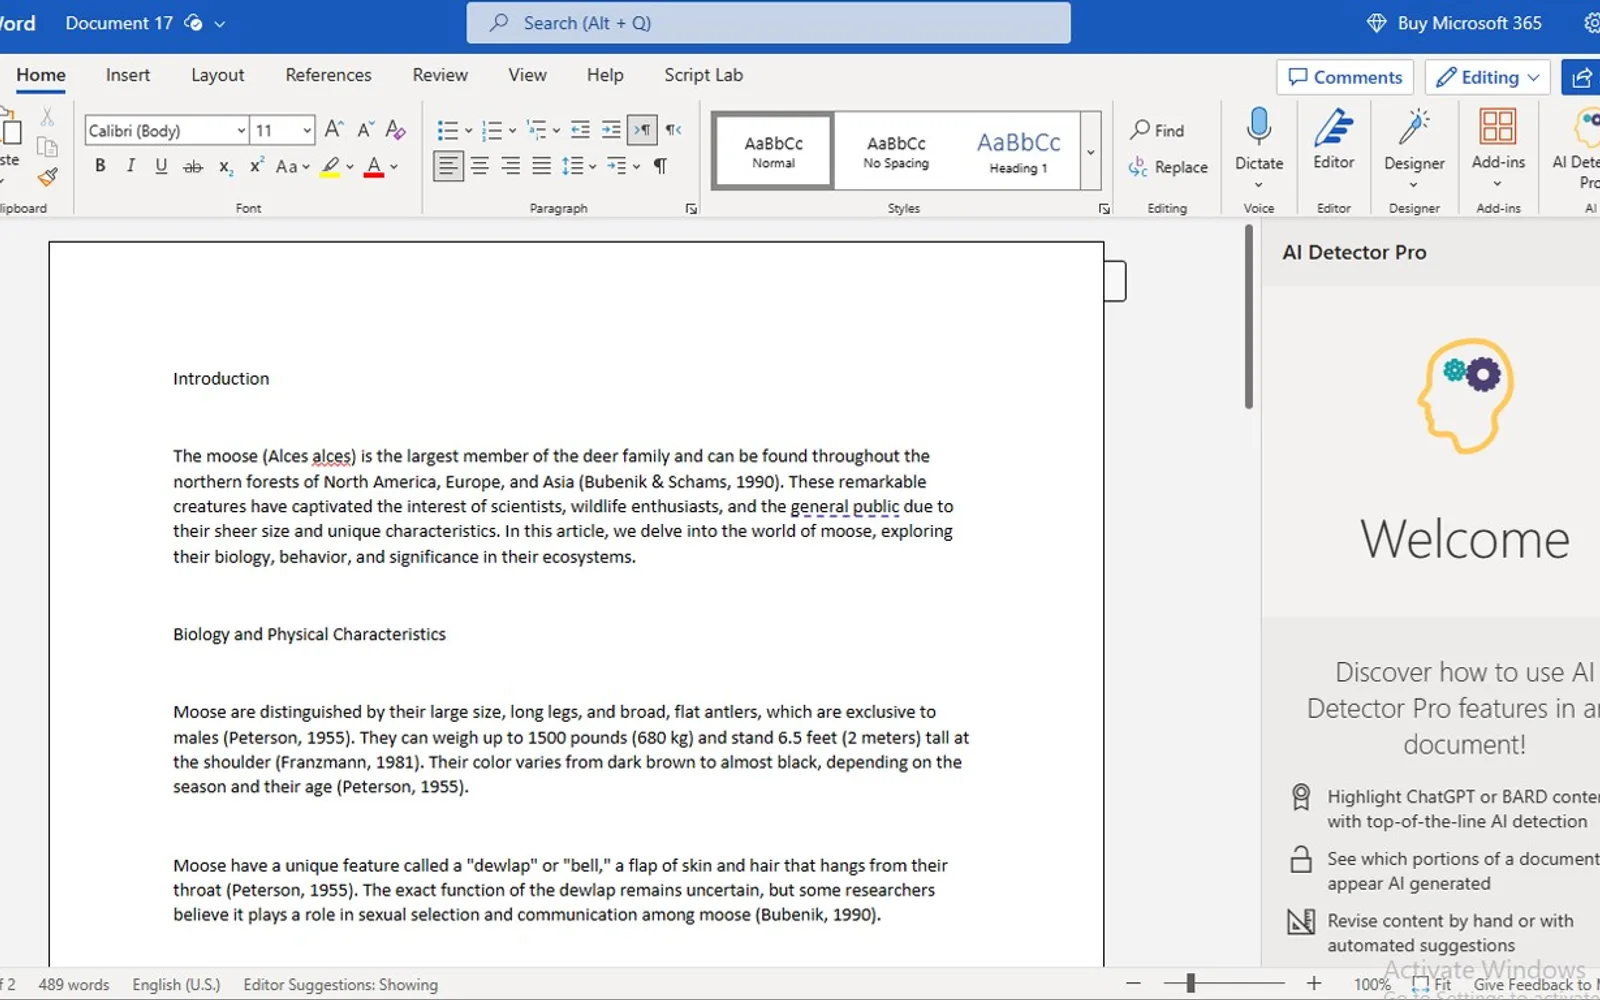Apply bulleted list formatting
1600x1000 pixels.
(447, 130)
